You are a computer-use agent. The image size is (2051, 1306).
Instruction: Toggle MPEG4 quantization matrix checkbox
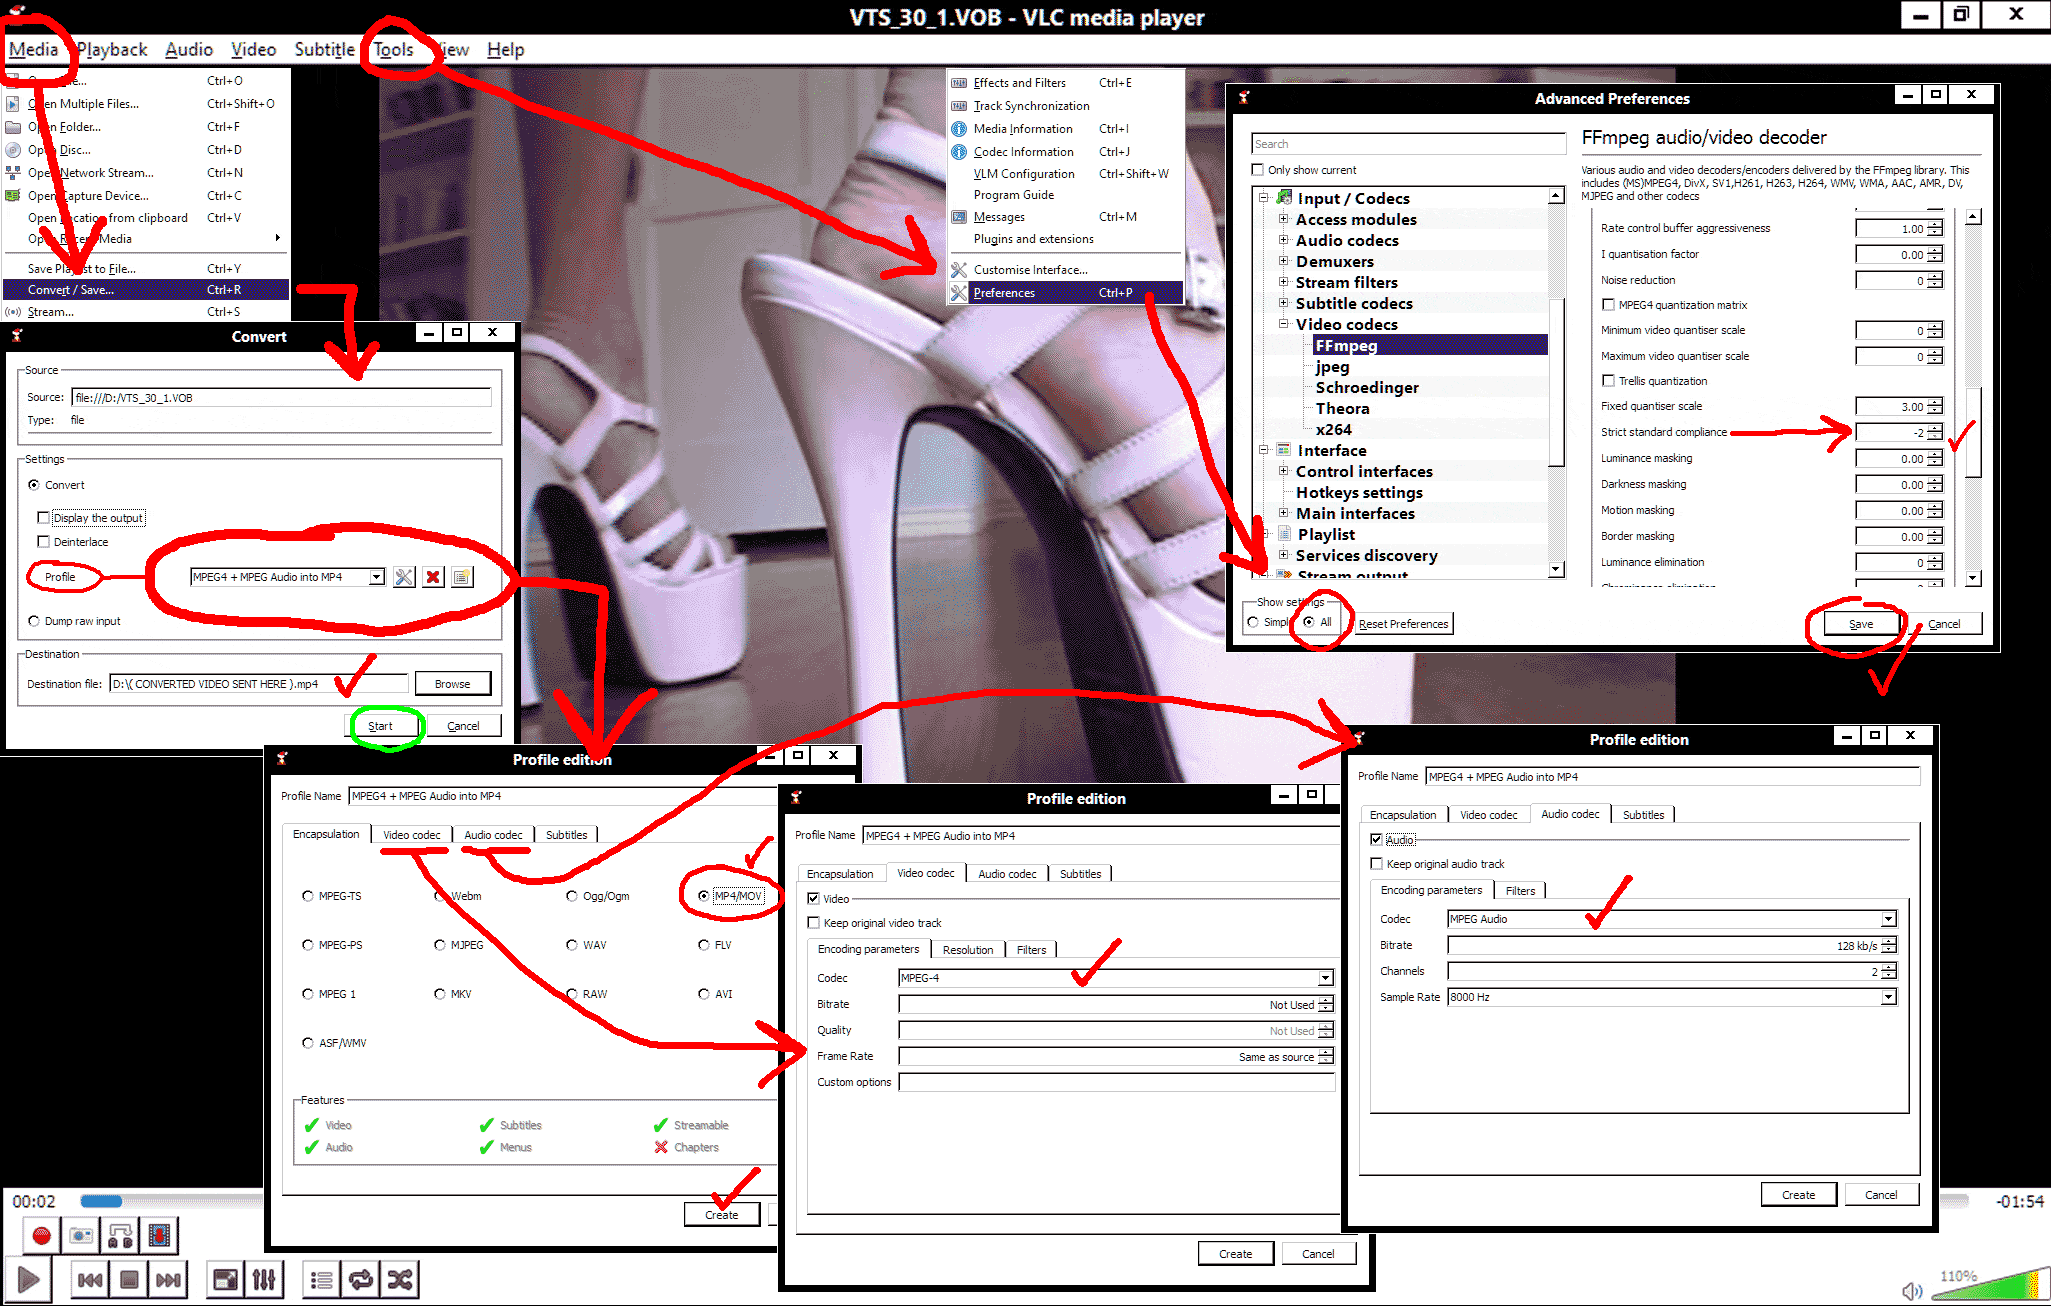click(1608, 305)
